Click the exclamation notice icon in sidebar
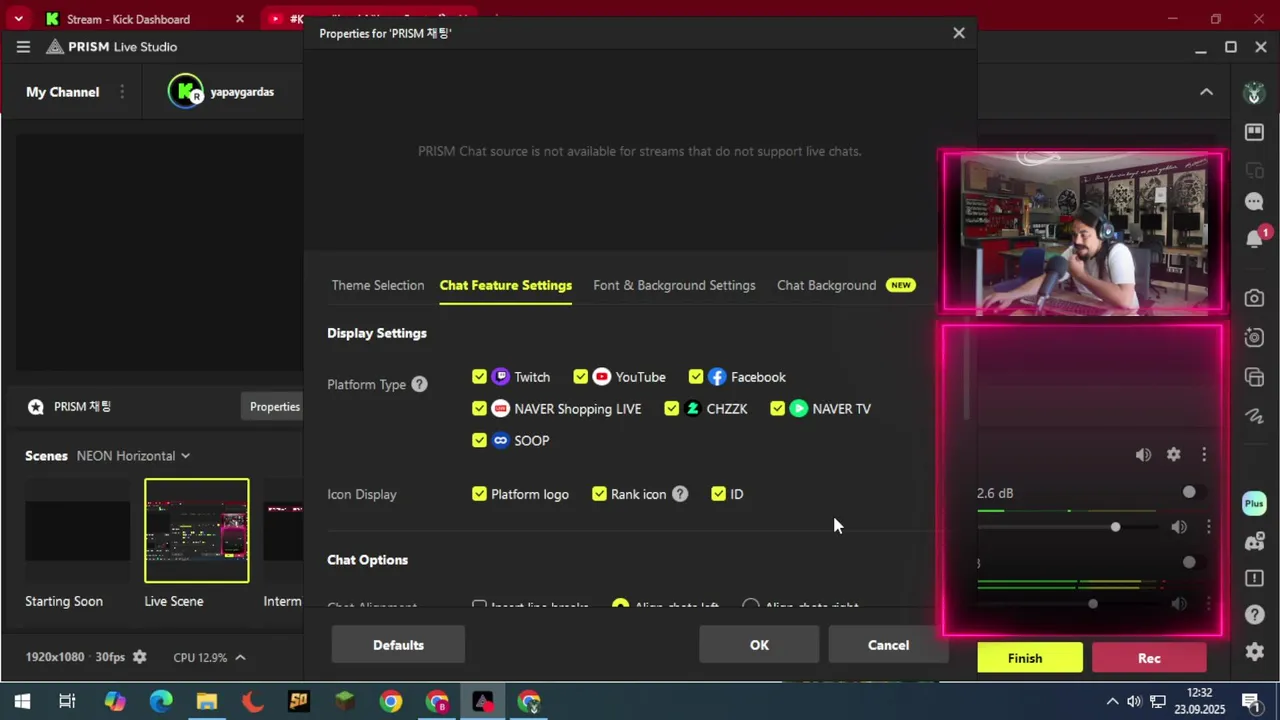Screen dimensions: 1280x720 (1254, 578)
